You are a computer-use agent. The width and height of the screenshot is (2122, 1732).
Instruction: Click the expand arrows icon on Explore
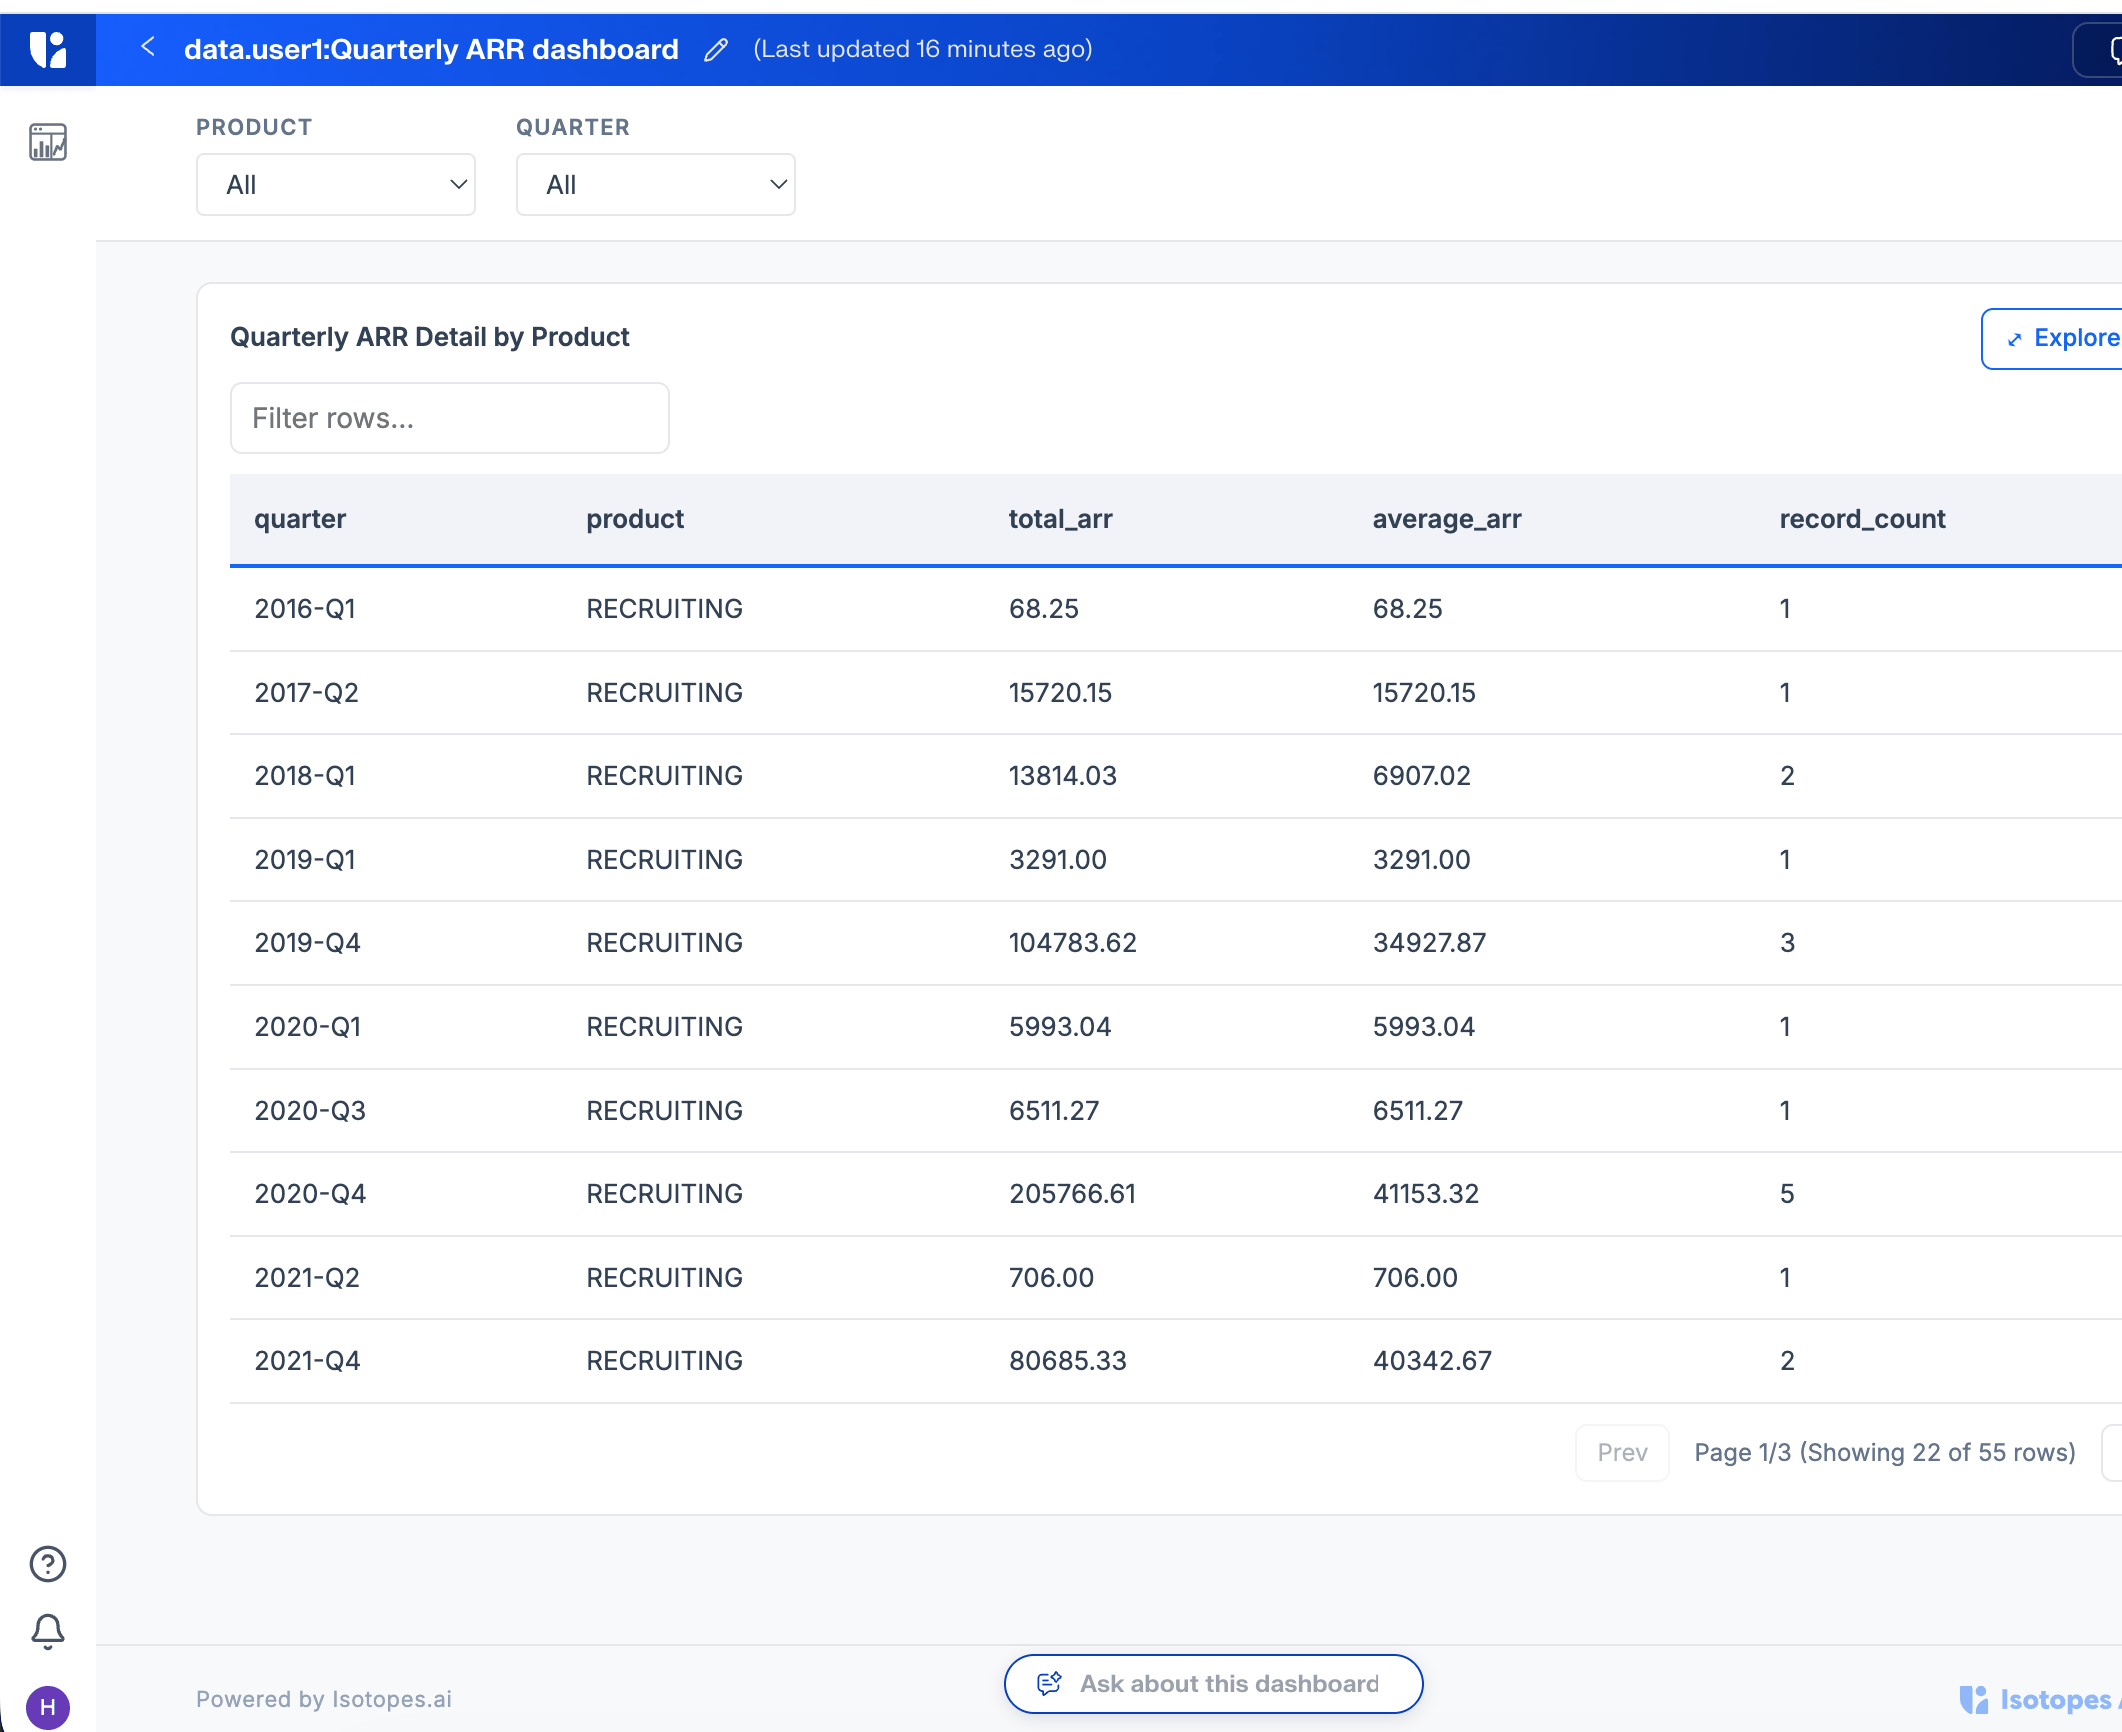tap(2014, 340)
